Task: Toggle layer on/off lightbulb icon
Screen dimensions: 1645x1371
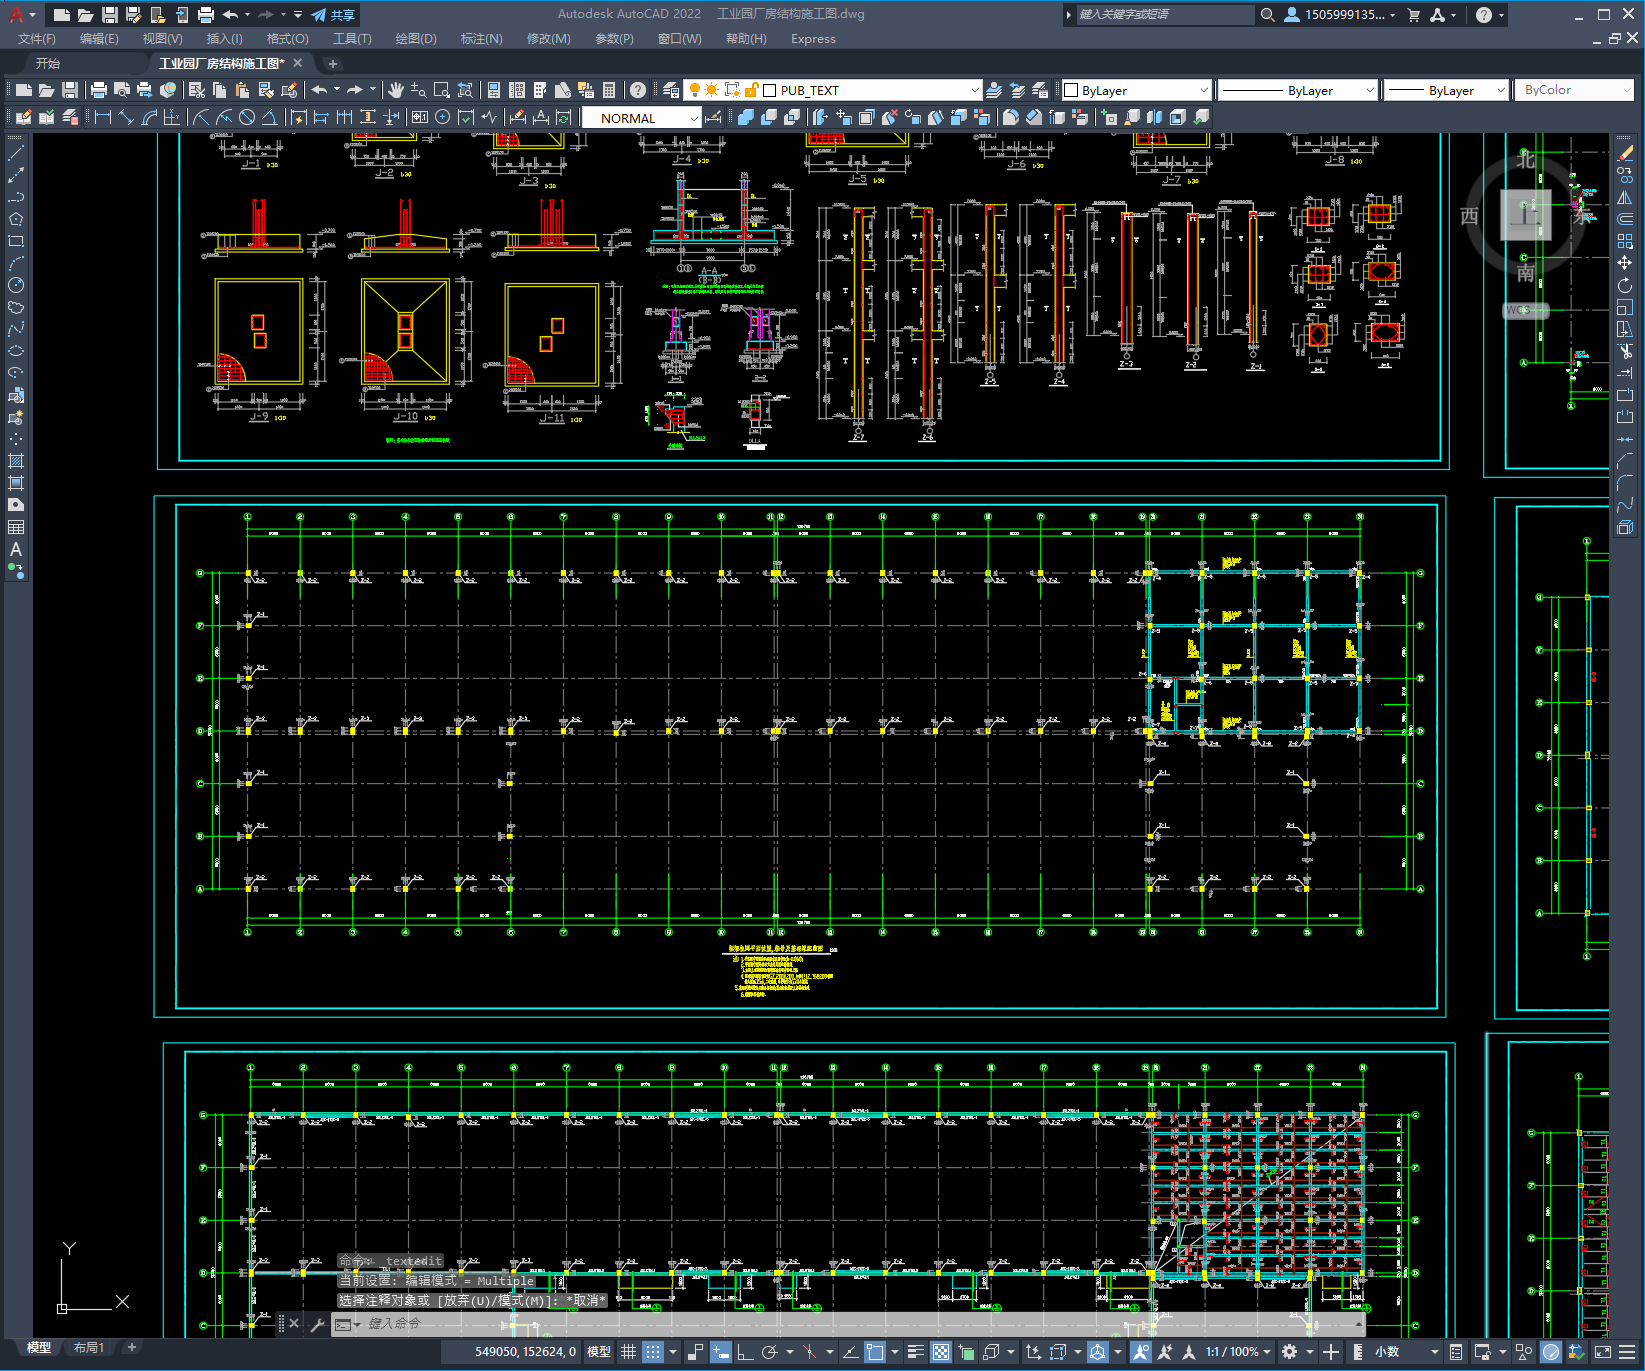Action: coord(695,90)
